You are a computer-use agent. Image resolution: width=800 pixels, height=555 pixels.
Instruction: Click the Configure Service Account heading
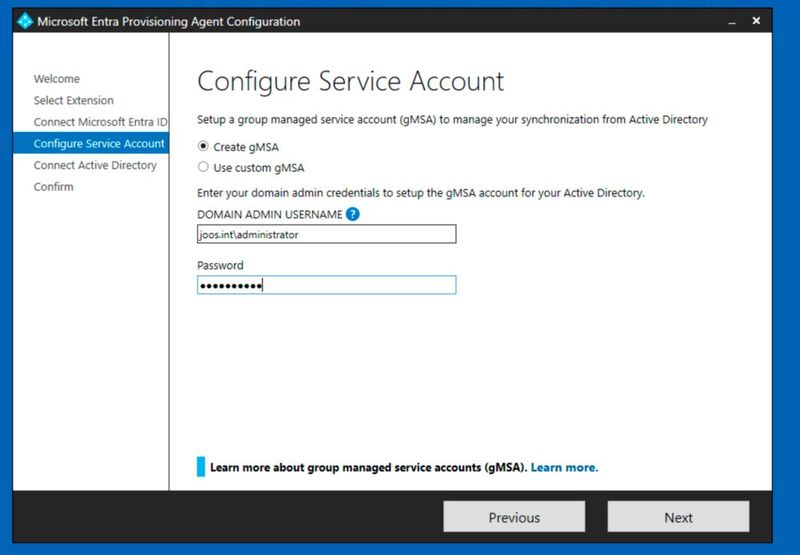click(x=351, y=82)
